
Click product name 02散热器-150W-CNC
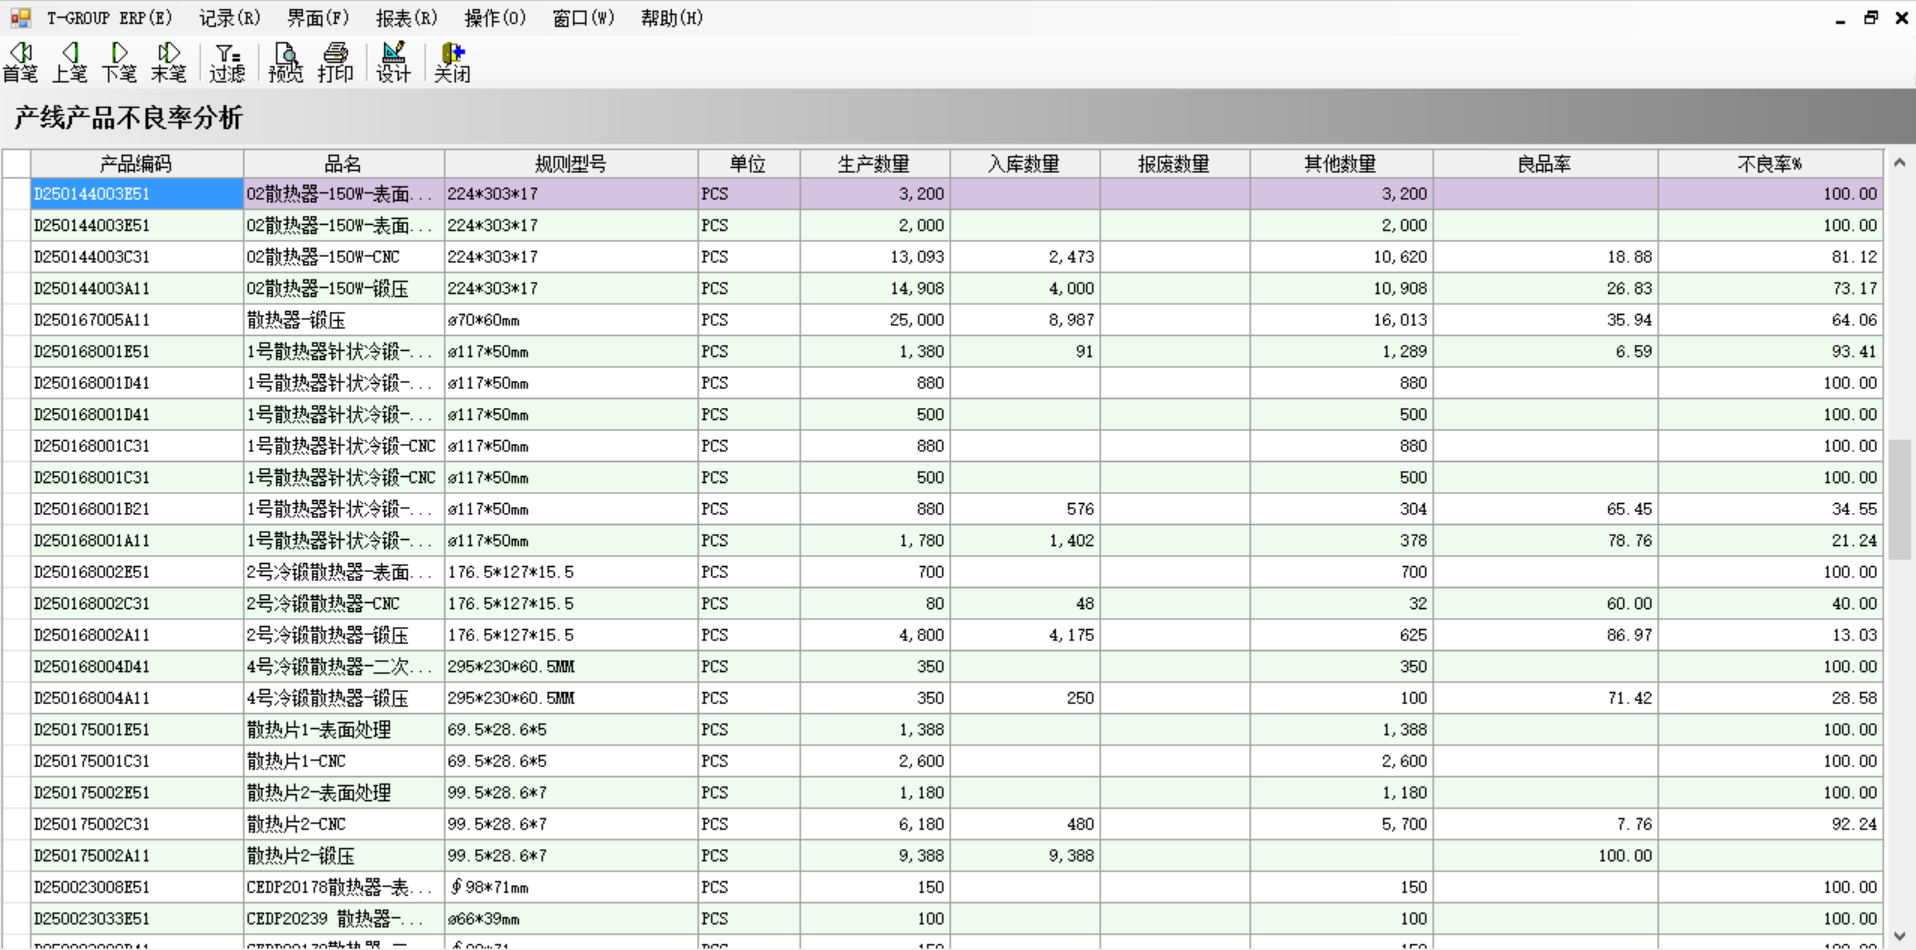click(344, 257)
